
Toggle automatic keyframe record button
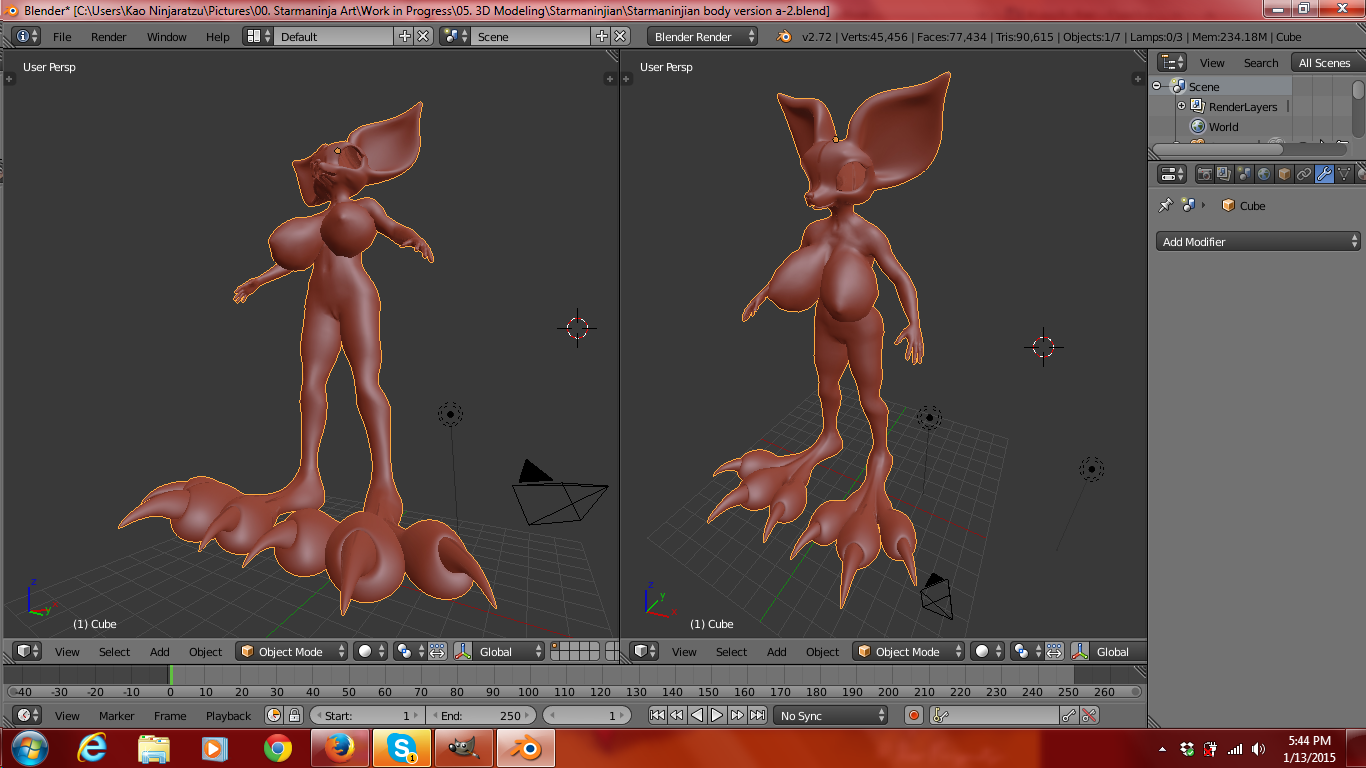point(913,715)
